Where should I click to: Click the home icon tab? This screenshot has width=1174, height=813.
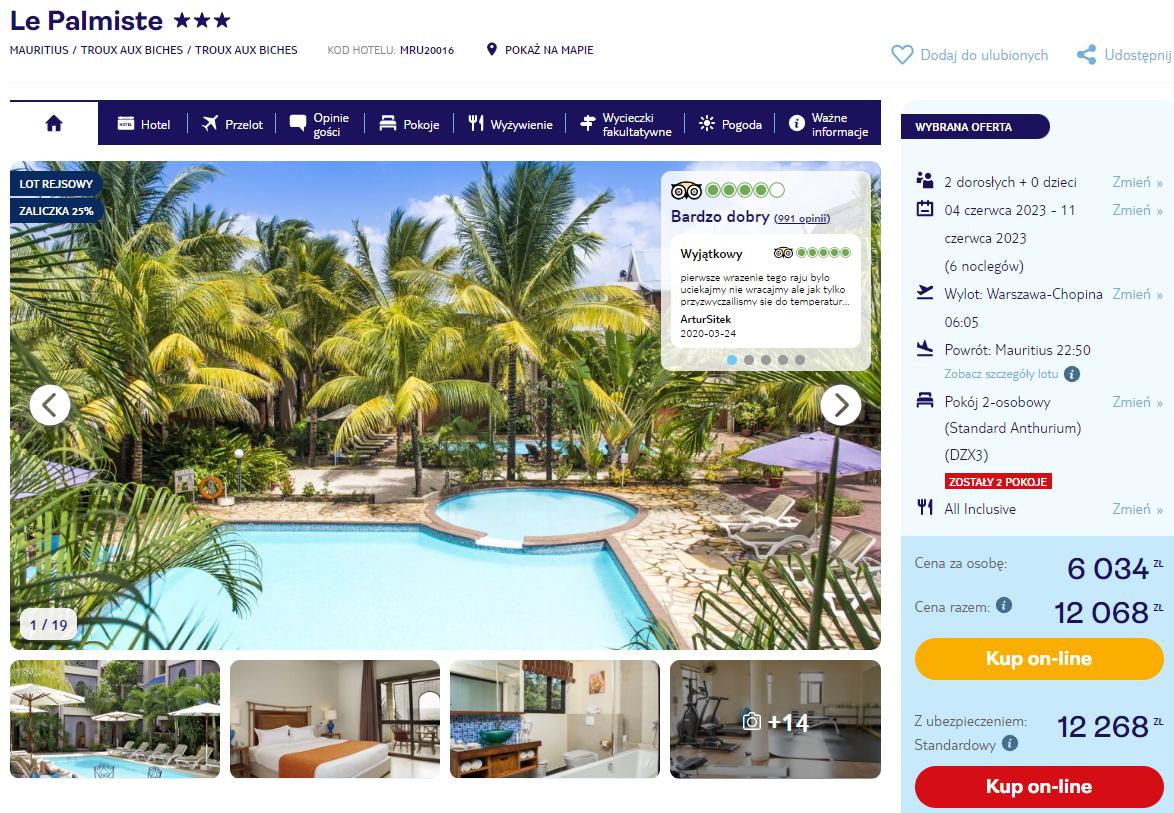tap(54, 124)
